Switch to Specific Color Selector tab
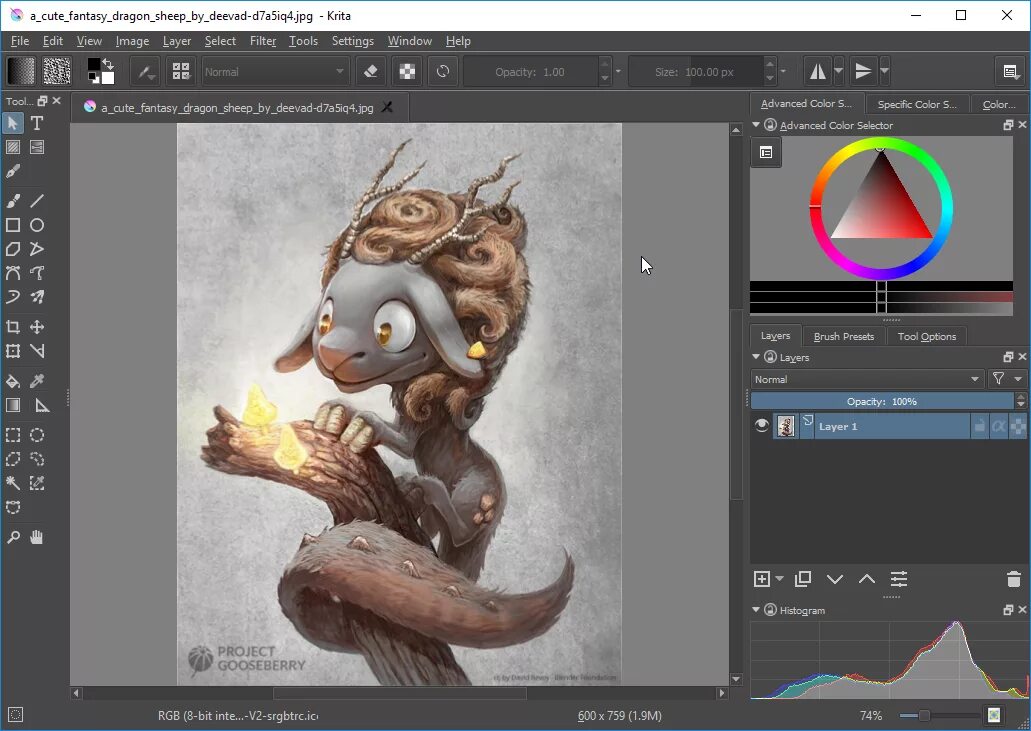The width and height of the screenshot is (1031, 731). (x=917, y=104)
